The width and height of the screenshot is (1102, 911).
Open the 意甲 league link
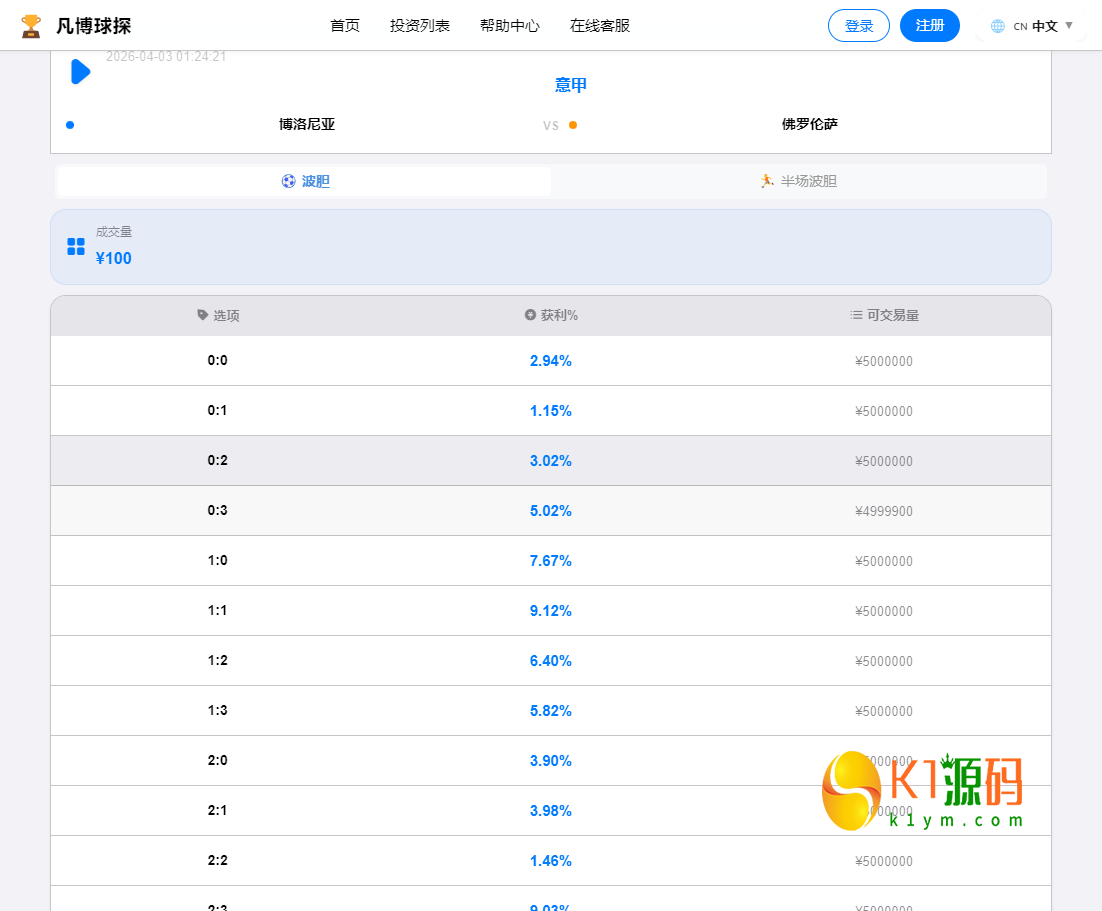pyautogui.click(x=569, y=85)
